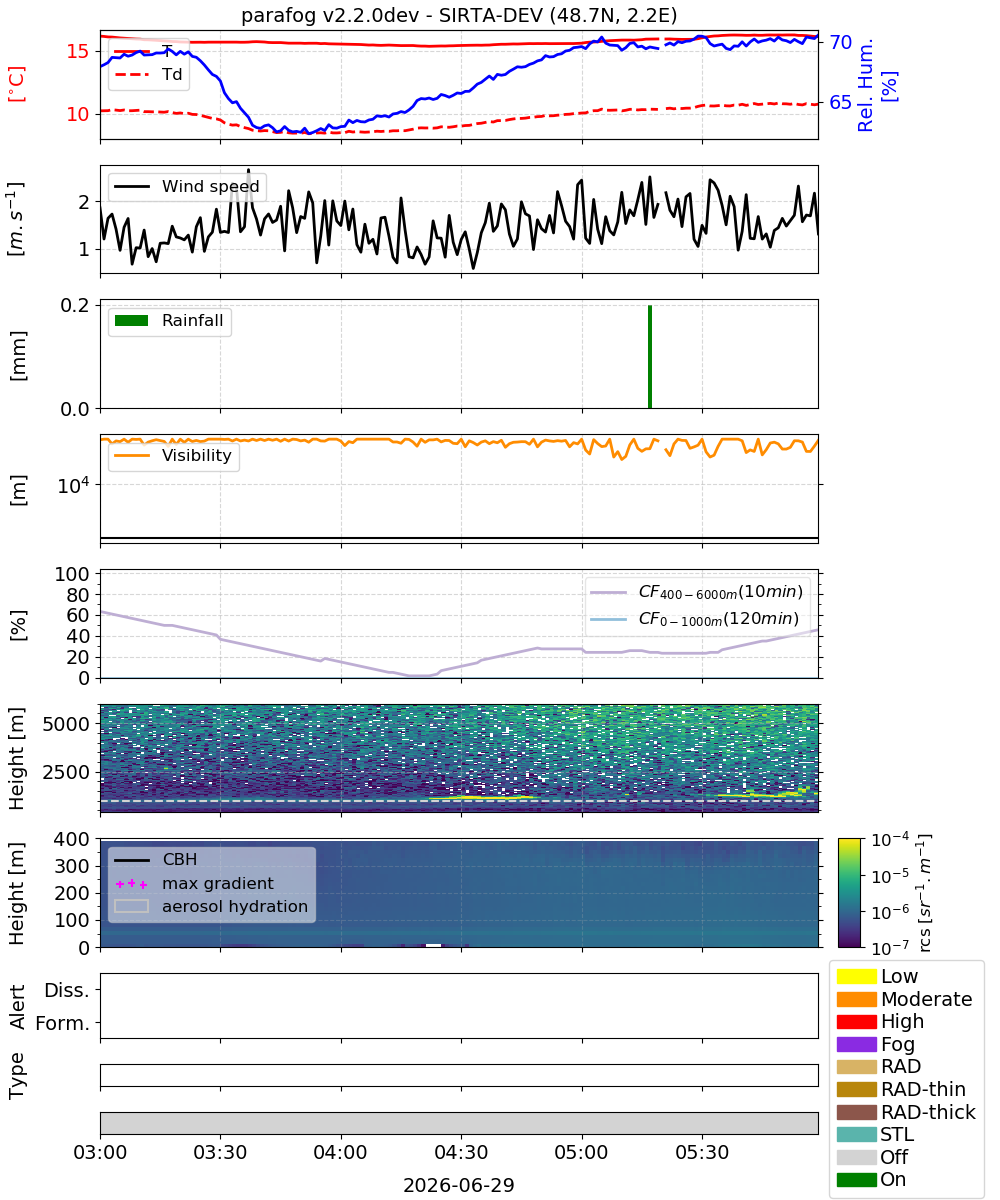Viewport: 1000px width, 1200px height.
Task: Click the teal STL legend swatch
Action: click(x=856, y=1134)
